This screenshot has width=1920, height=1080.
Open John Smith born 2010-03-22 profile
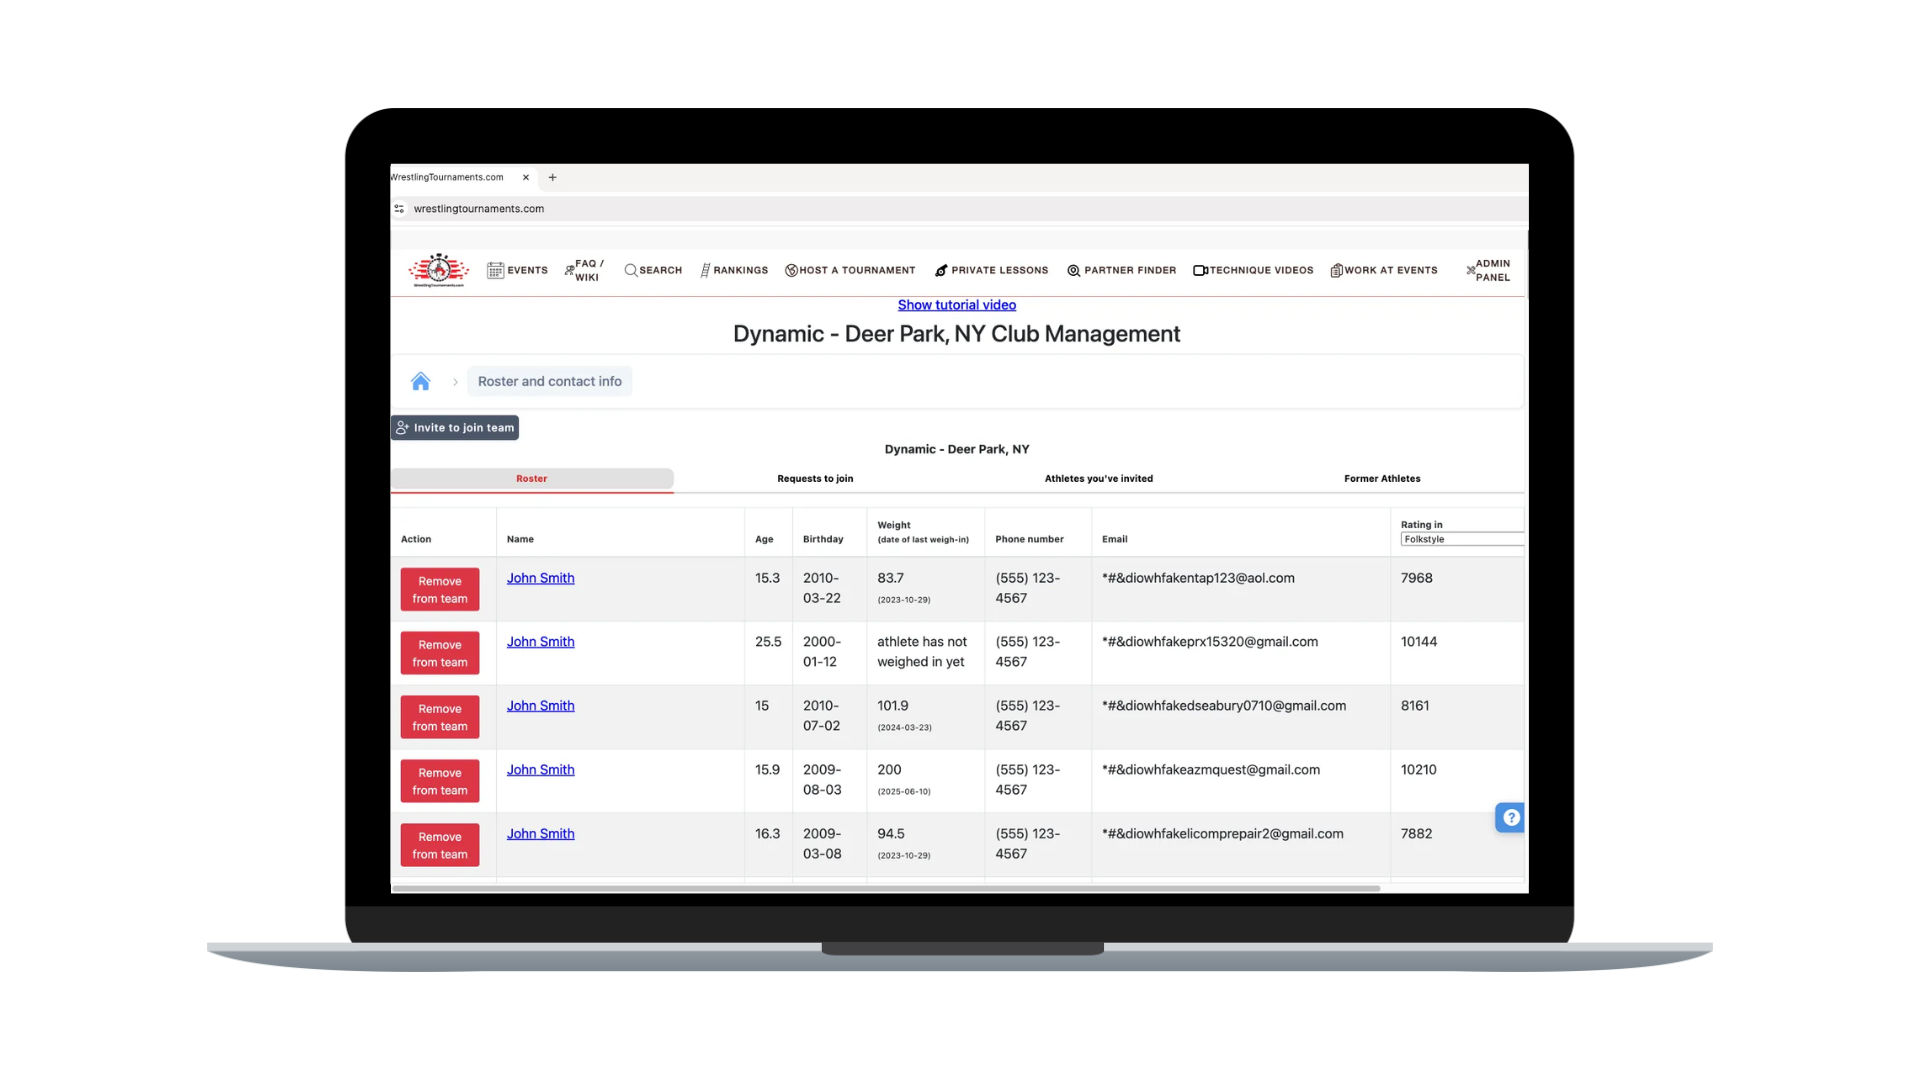540,578
